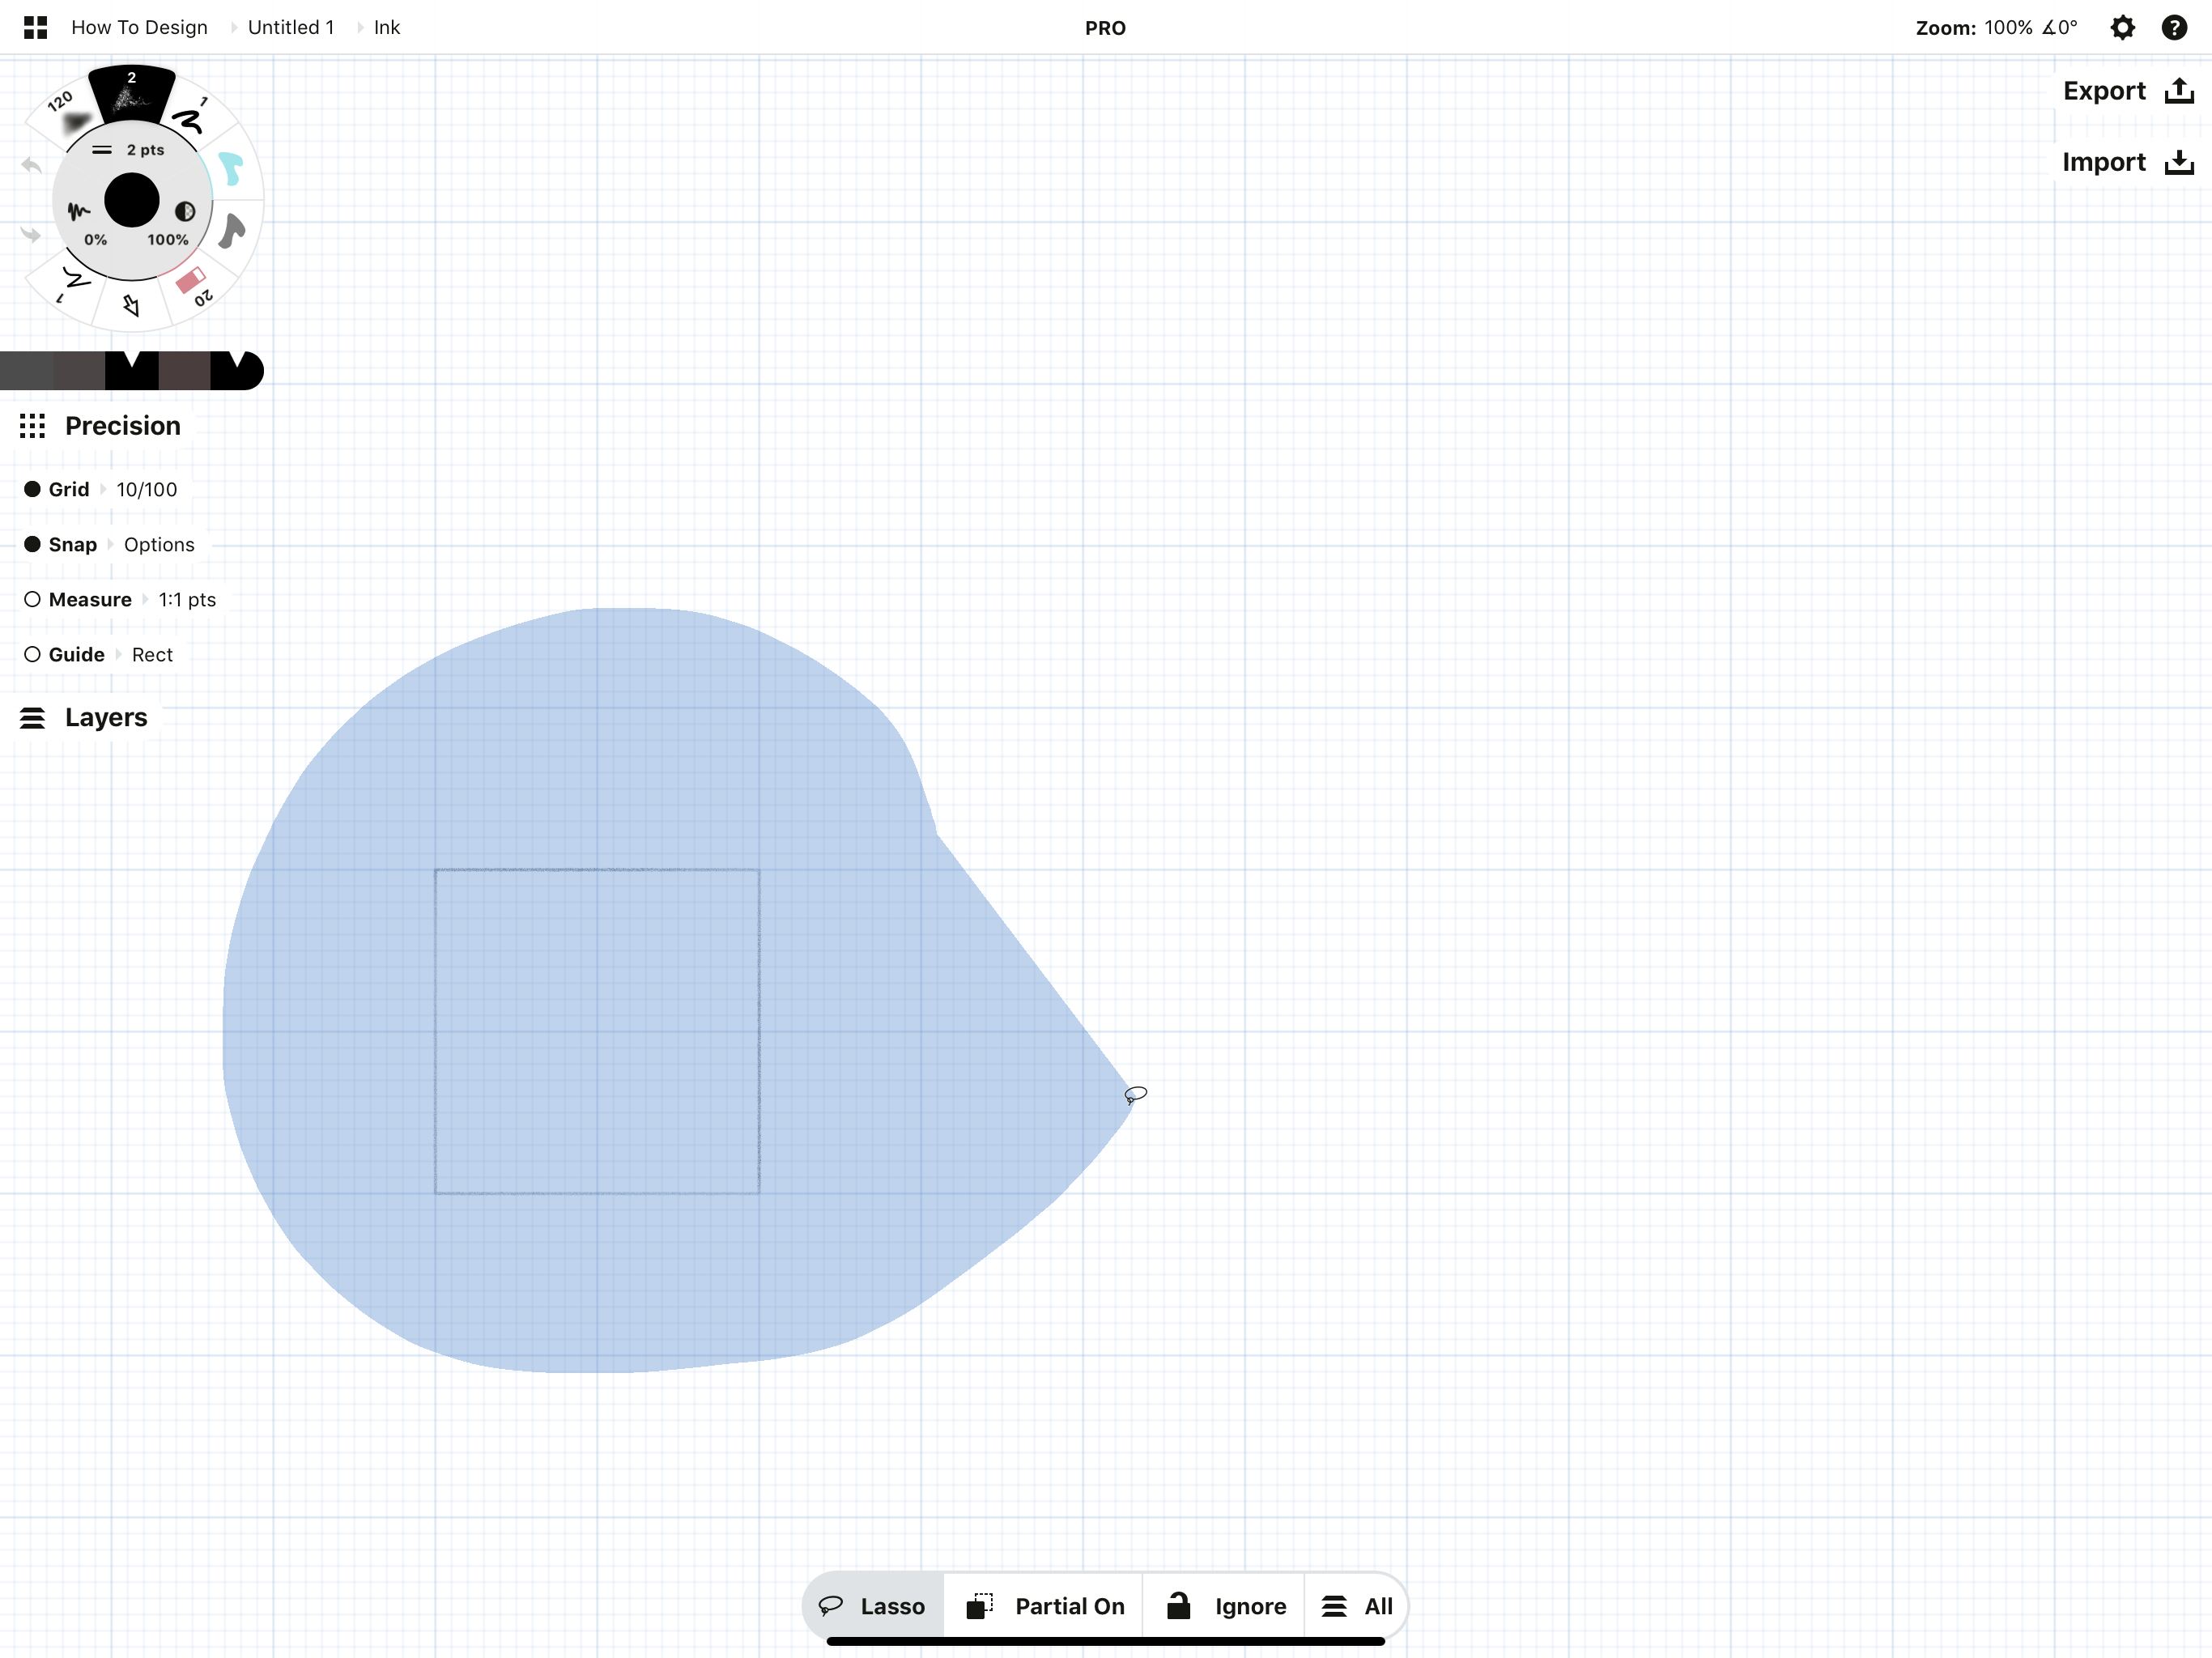Click the lasso selection tool icon

[x=831, y=1604]
